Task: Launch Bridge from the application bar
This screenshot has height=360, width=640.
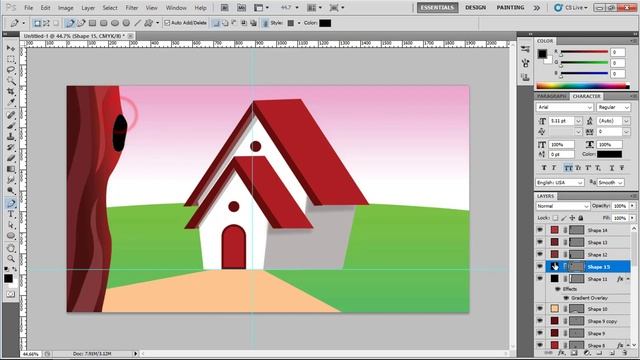Action: (224, 8)
